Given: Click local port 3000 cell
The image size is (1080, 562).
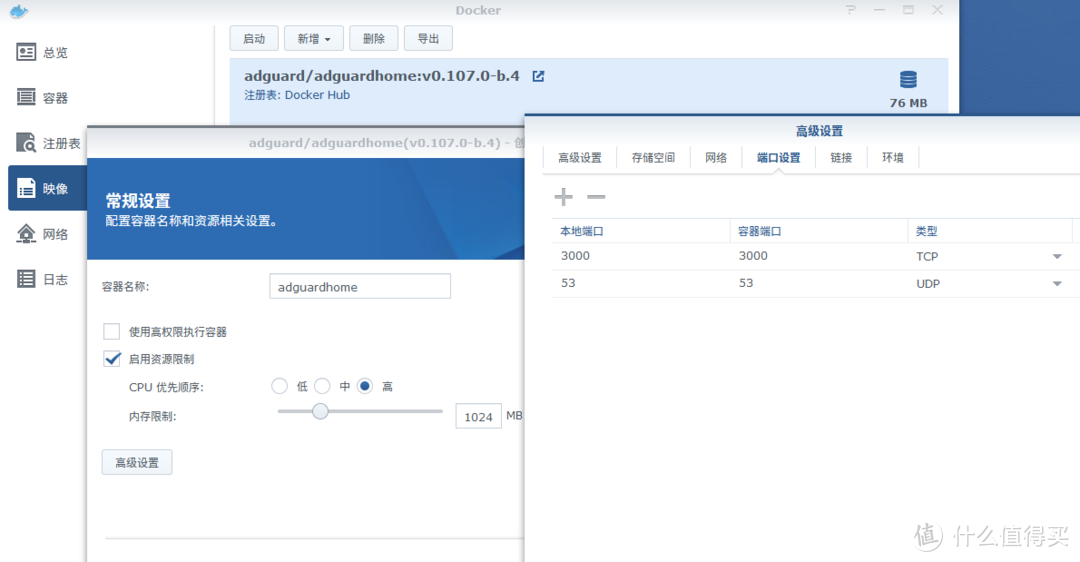Looking at the screenshot, I should (641, 256).
